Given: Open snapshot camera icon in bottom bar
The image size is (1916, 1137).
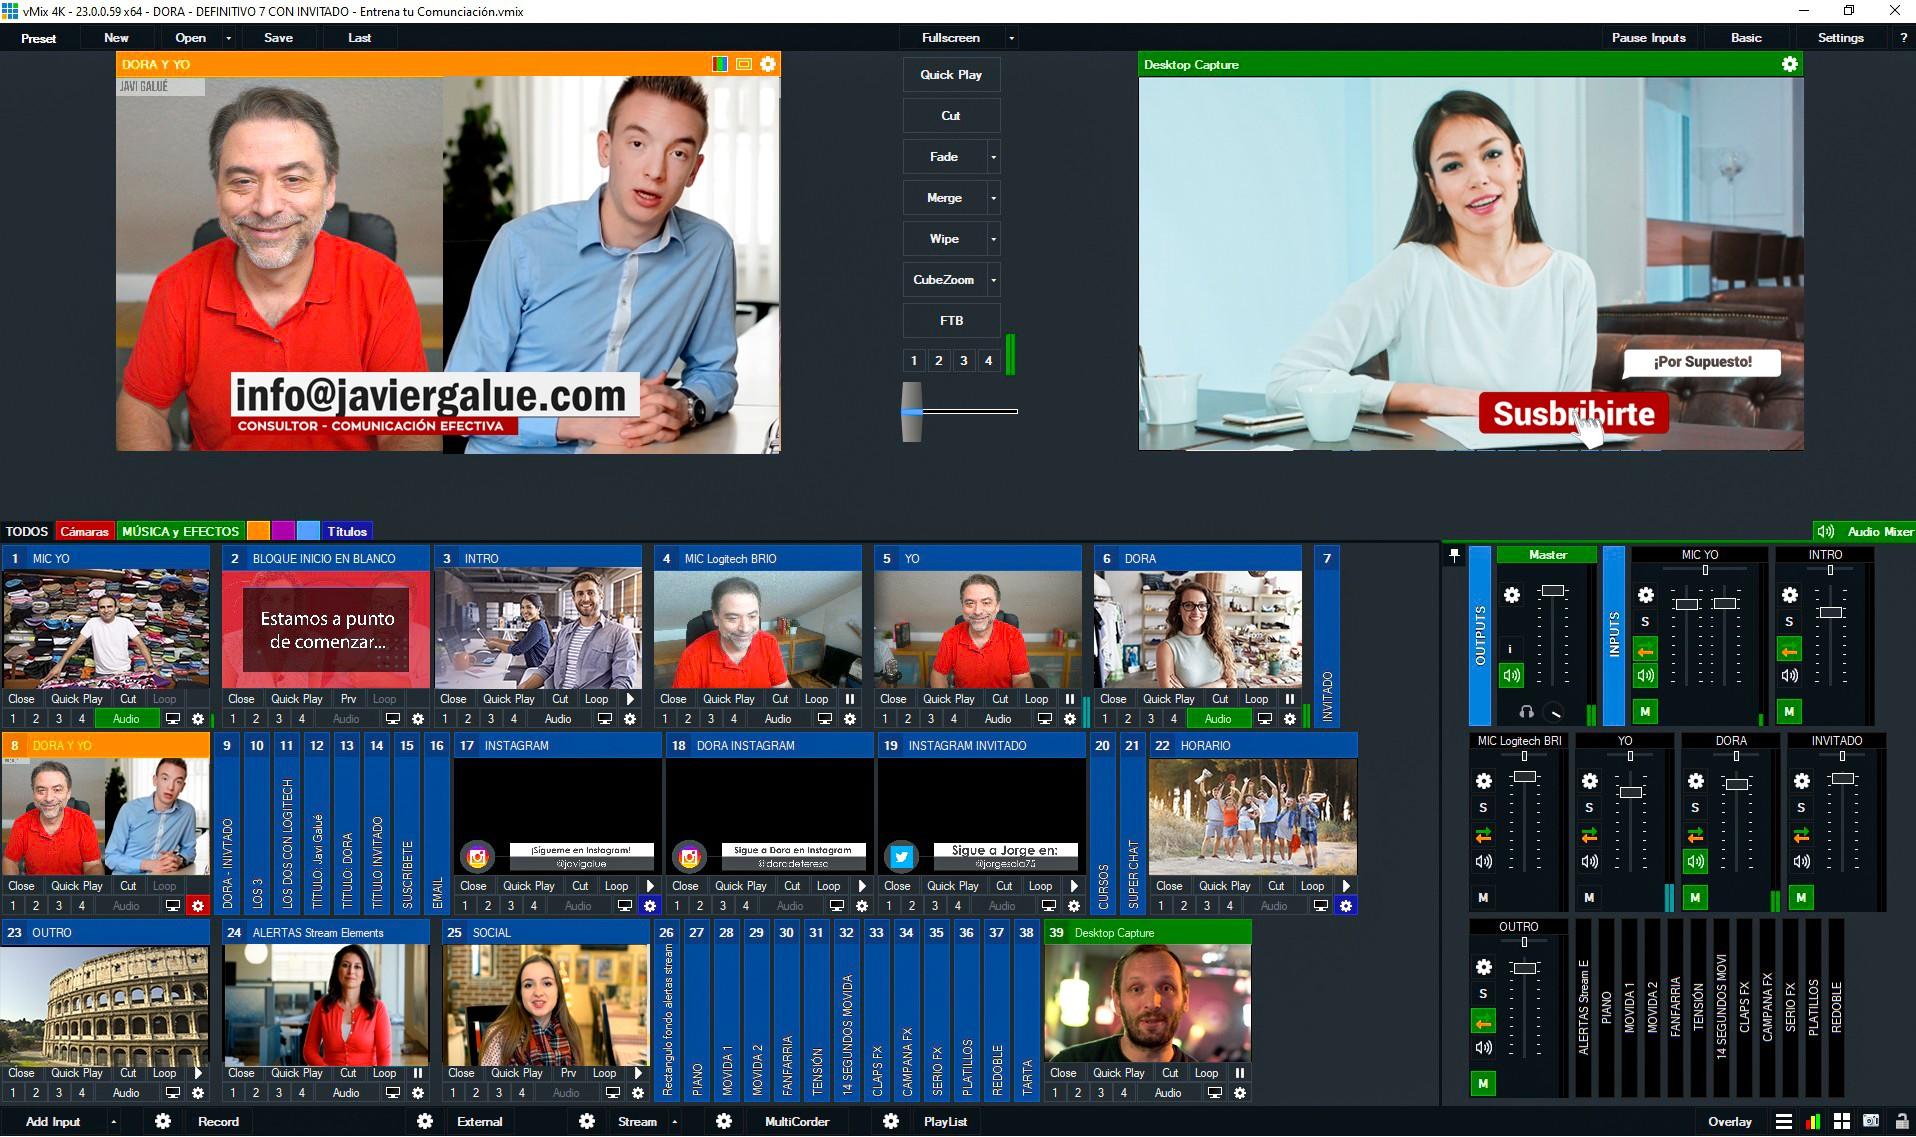Looking at the screenshot, I should pyautogui.click(x=1870, y=1121).
